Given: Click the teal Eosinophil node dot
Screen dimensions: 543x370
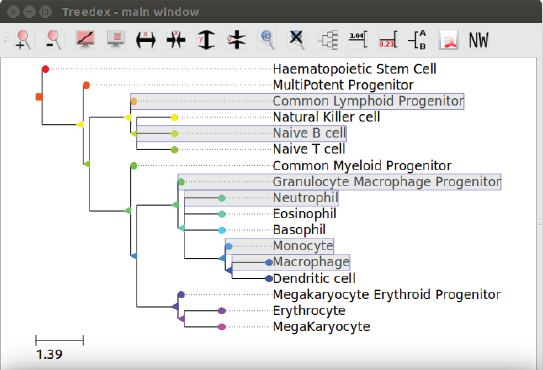Looking at the screenshot, I should coord(222,214).
